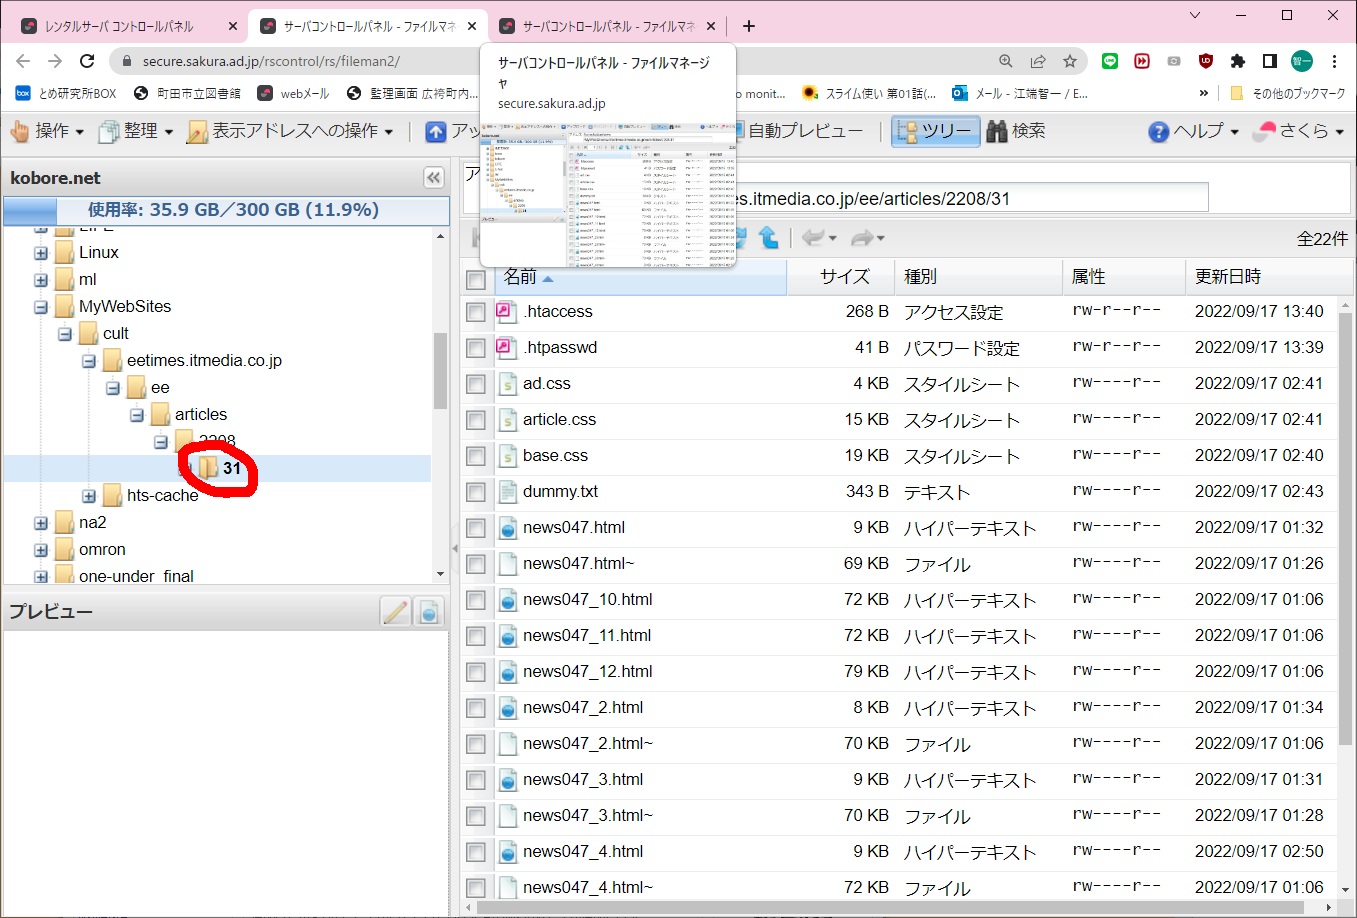Check the box for .htaccess
Viewport: 1357px width, 918px height.
pyautogui.click(x=476, y=312)
